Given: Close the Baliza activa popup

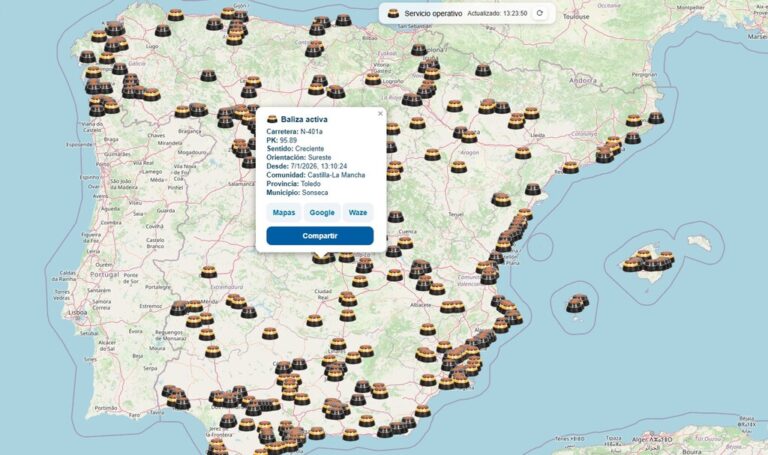Looking at the screenshot, I should pyautogui.click(x=380, y=114).
